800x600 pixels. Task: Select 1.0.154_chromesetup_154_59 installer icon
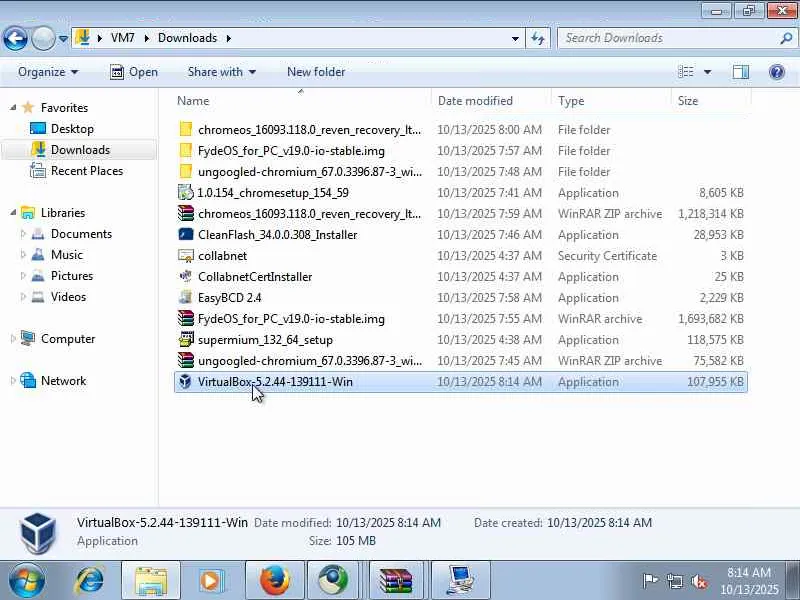pyautogui.click(x=186, y=192)
